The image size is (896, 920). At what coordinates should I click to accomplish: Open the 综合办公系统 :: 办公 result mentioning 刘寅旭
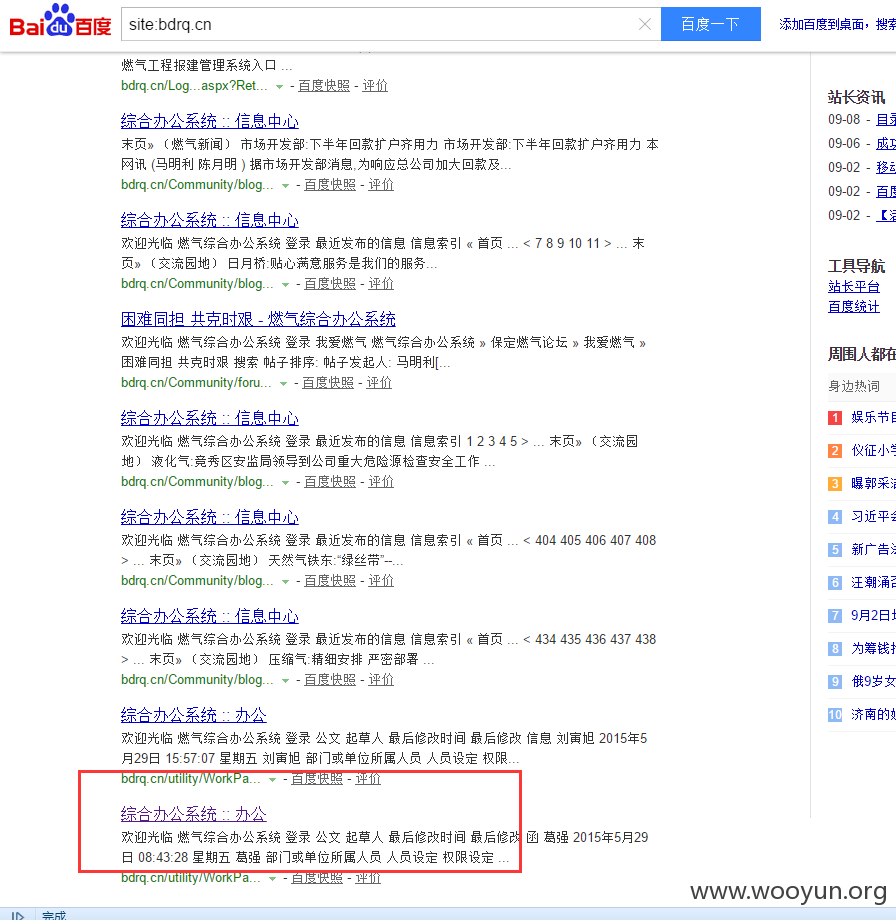194,716
